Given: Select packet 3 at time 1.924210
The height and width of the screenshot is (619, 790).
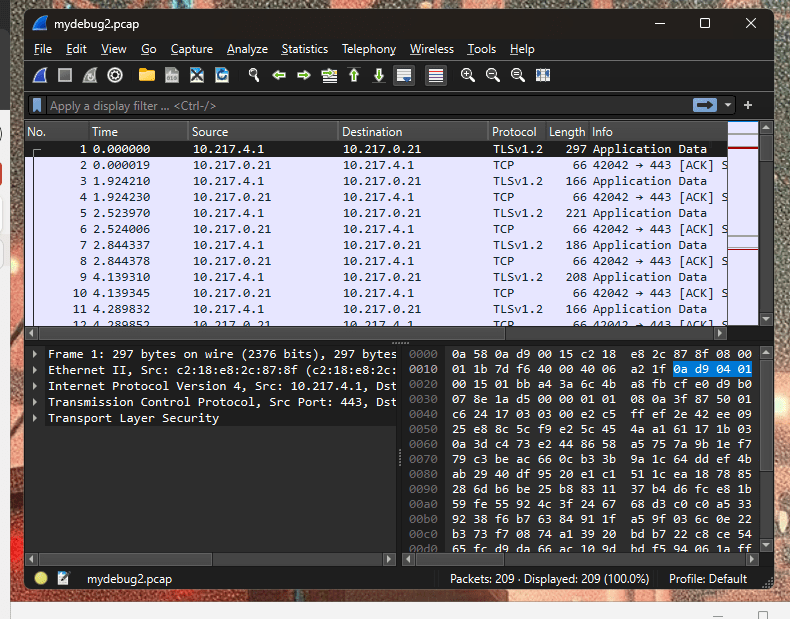Looking at the screenshot, I should 376,181.
